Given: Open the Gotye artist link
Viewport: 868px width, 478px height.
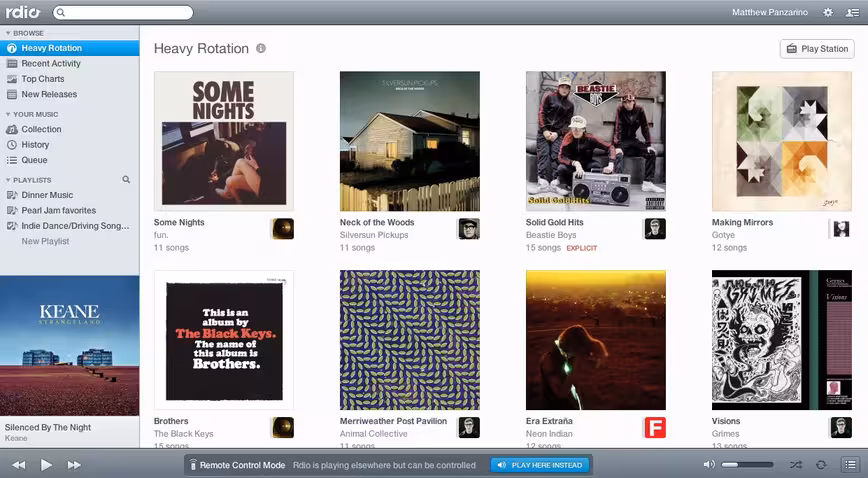Looking at the screenshot, I should tap(723, 235).
